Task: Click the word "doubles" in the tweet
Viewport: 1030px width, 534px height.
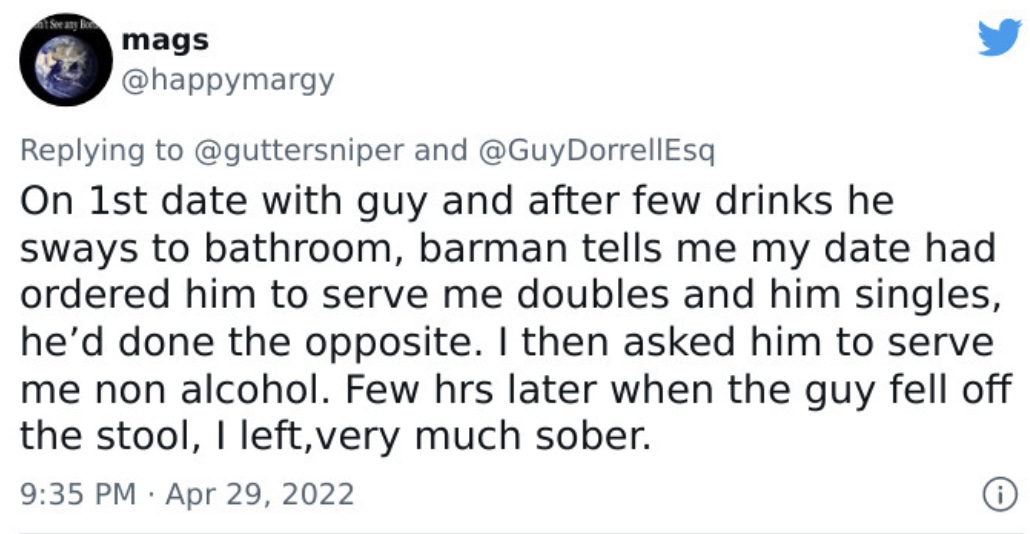Action: (x=593, y=296)
